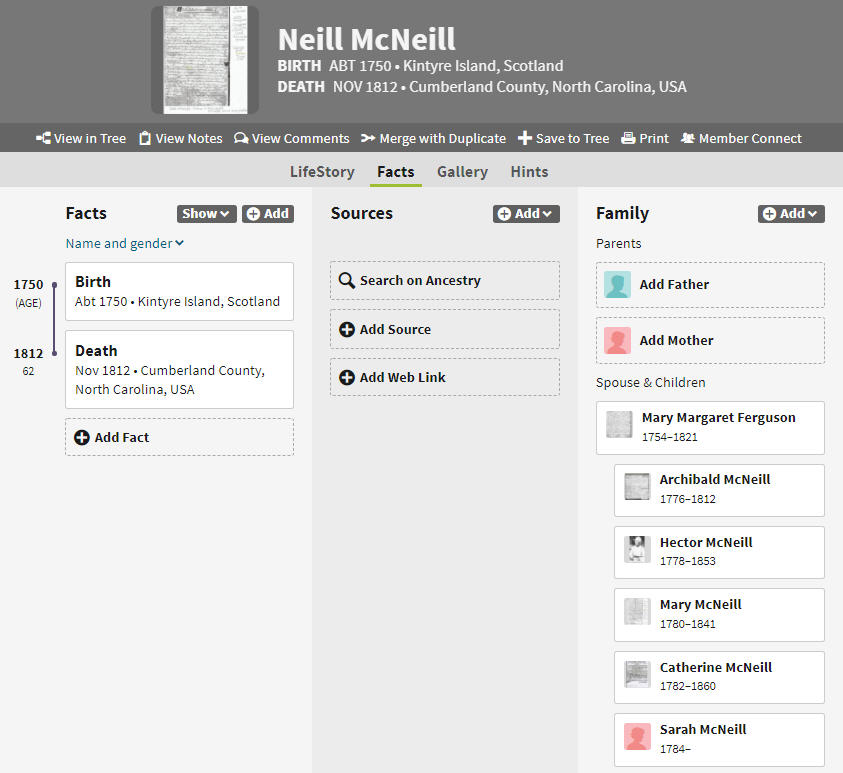This screenshot has width=843, height=773.
Task: Switch to the LifeStory tab
Action: [x=322, y=172]
